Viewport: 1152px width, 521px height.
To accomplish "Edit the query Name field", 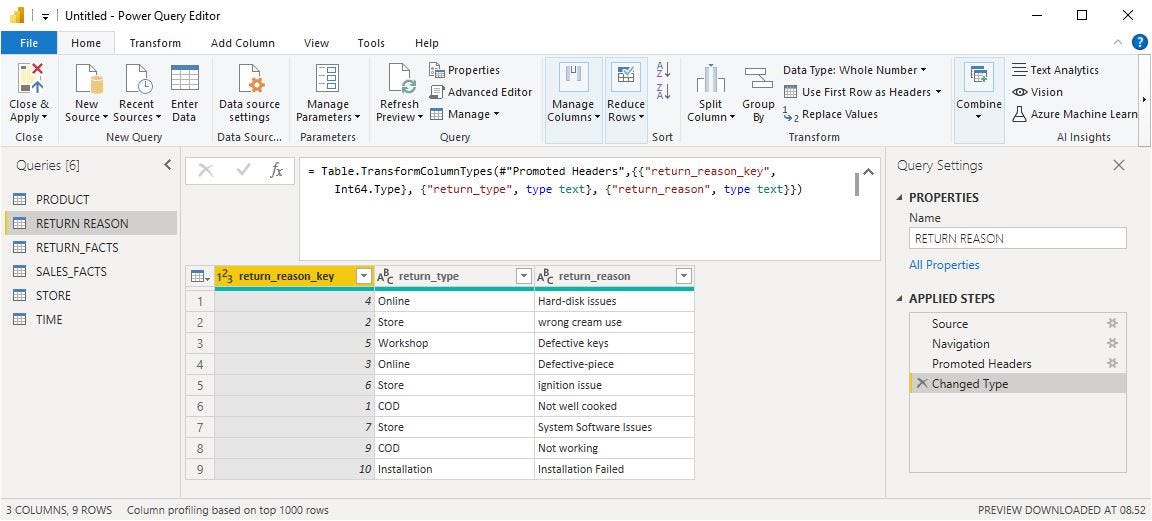I will [1018, 238].
